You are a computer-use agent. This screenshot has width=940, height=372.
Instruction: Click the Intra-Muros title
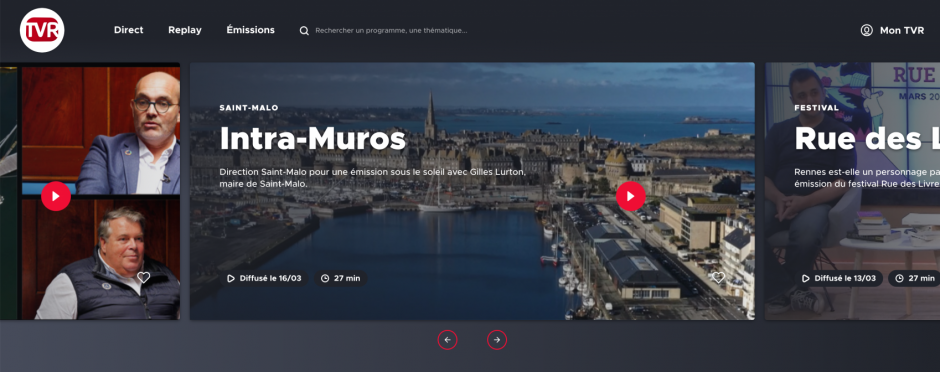pyautogui.click(x=312, y=139)
